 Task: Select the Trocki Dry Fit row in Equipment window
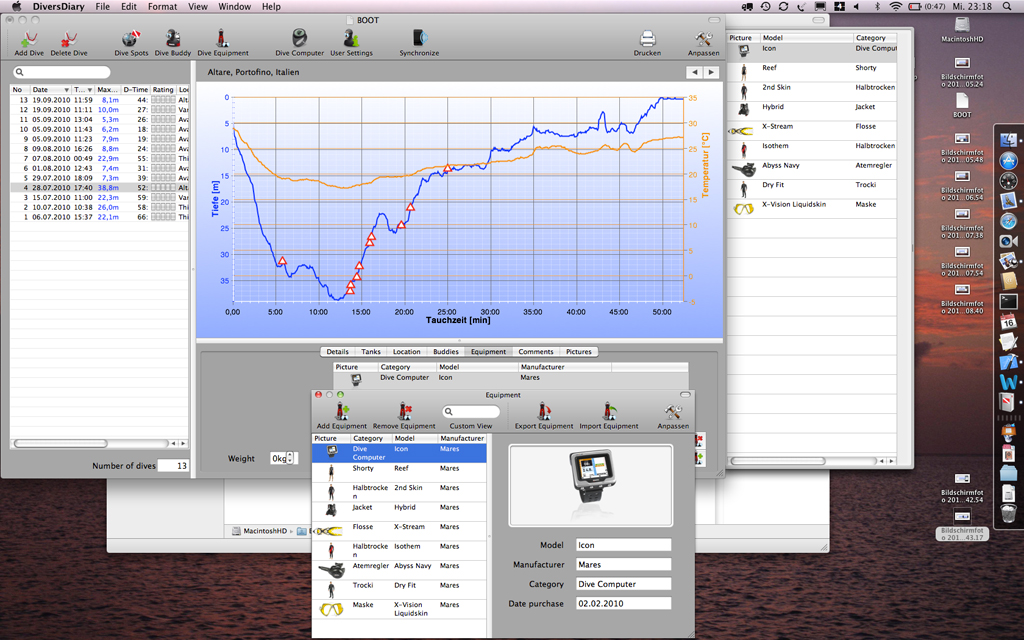pos(399,590)
